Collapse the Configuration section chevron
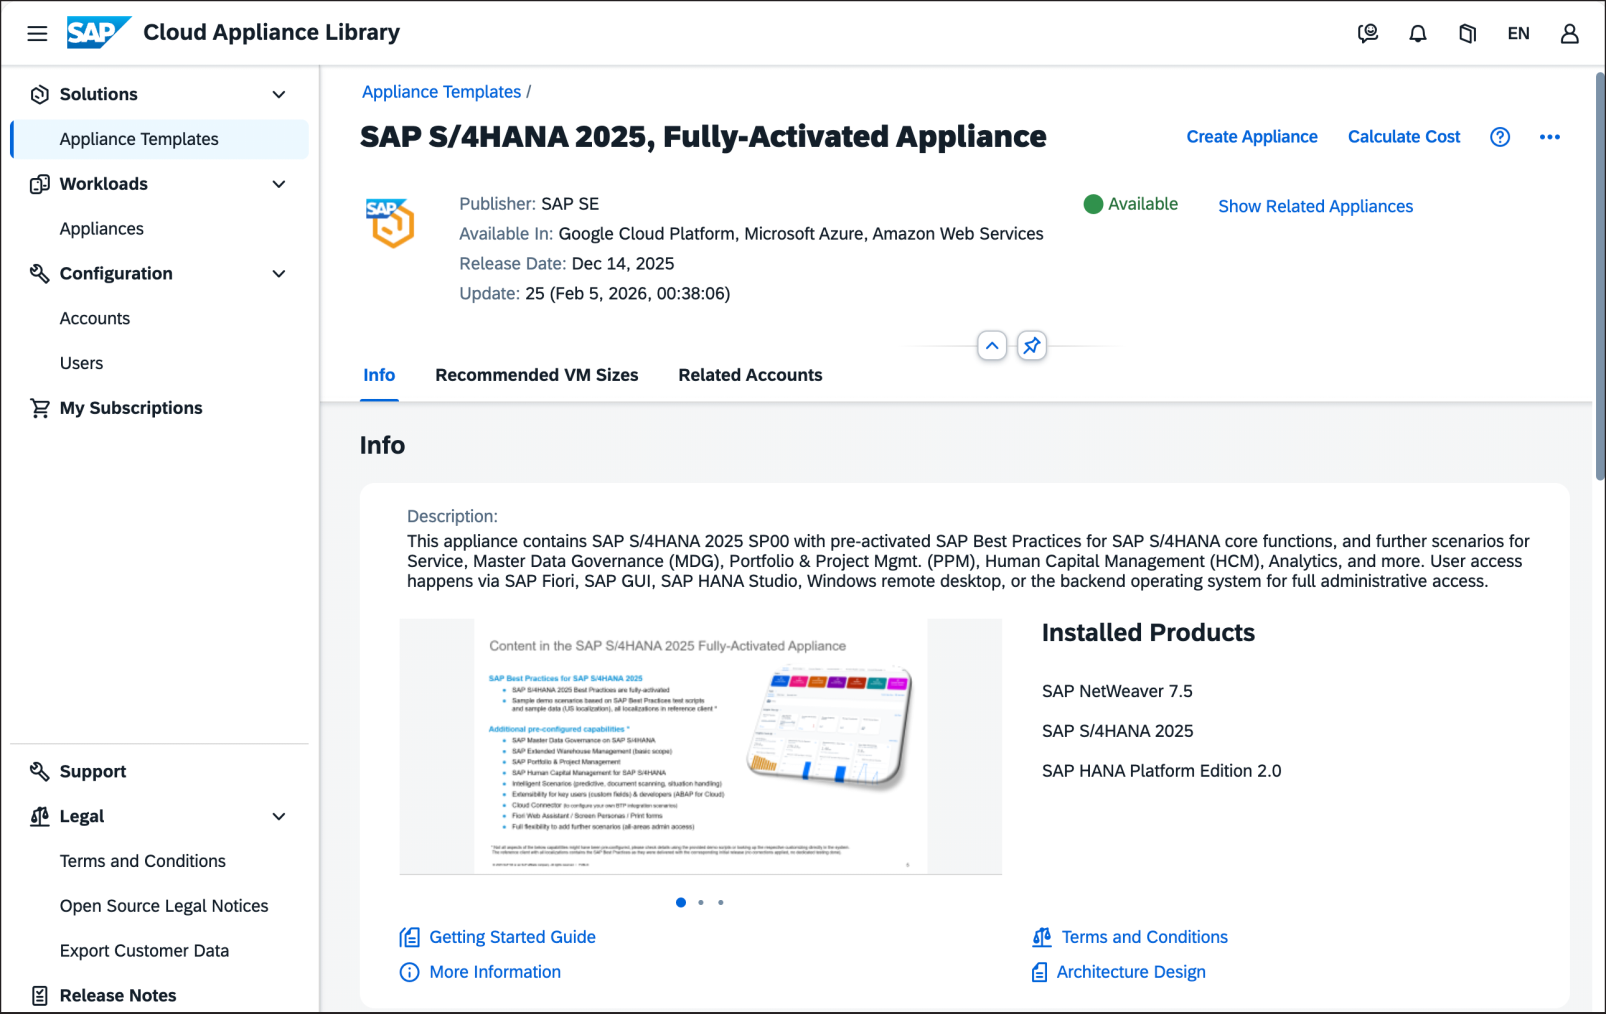This screenshot has width=1606, height=1014. click(x=279, y=273)
